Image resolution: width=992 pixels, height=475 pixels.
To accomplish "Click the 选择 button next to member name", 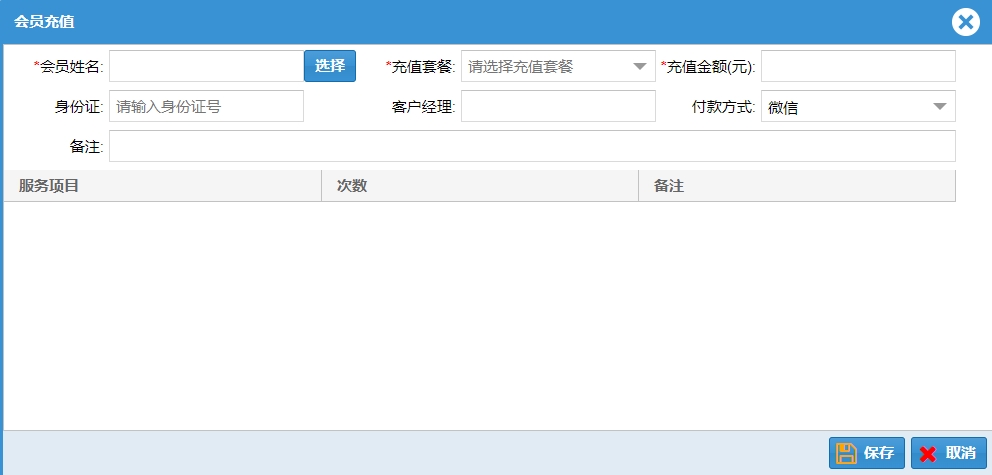I will coord(330,66).
